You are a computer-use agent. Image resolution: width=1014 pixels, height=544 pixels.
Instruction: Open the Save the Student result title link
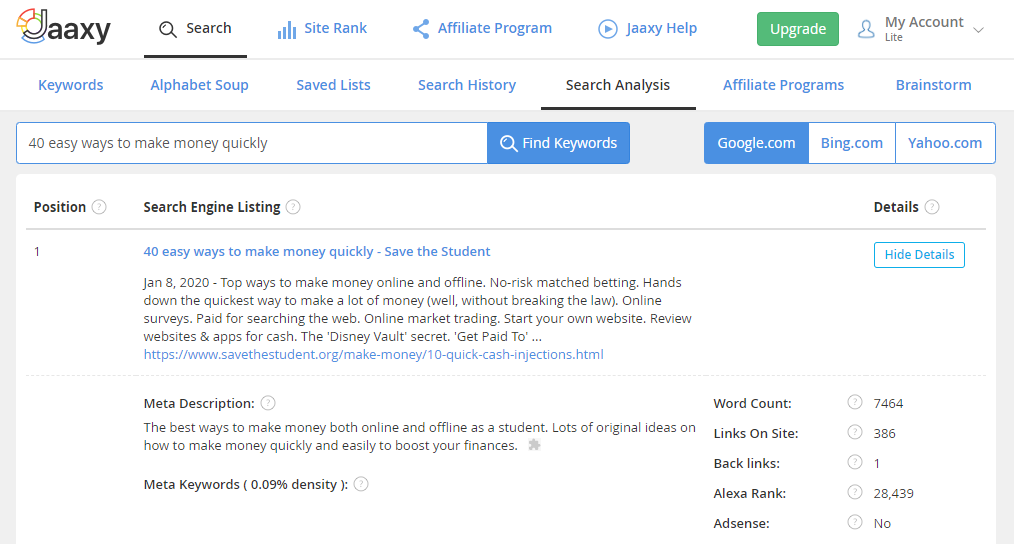317,252
